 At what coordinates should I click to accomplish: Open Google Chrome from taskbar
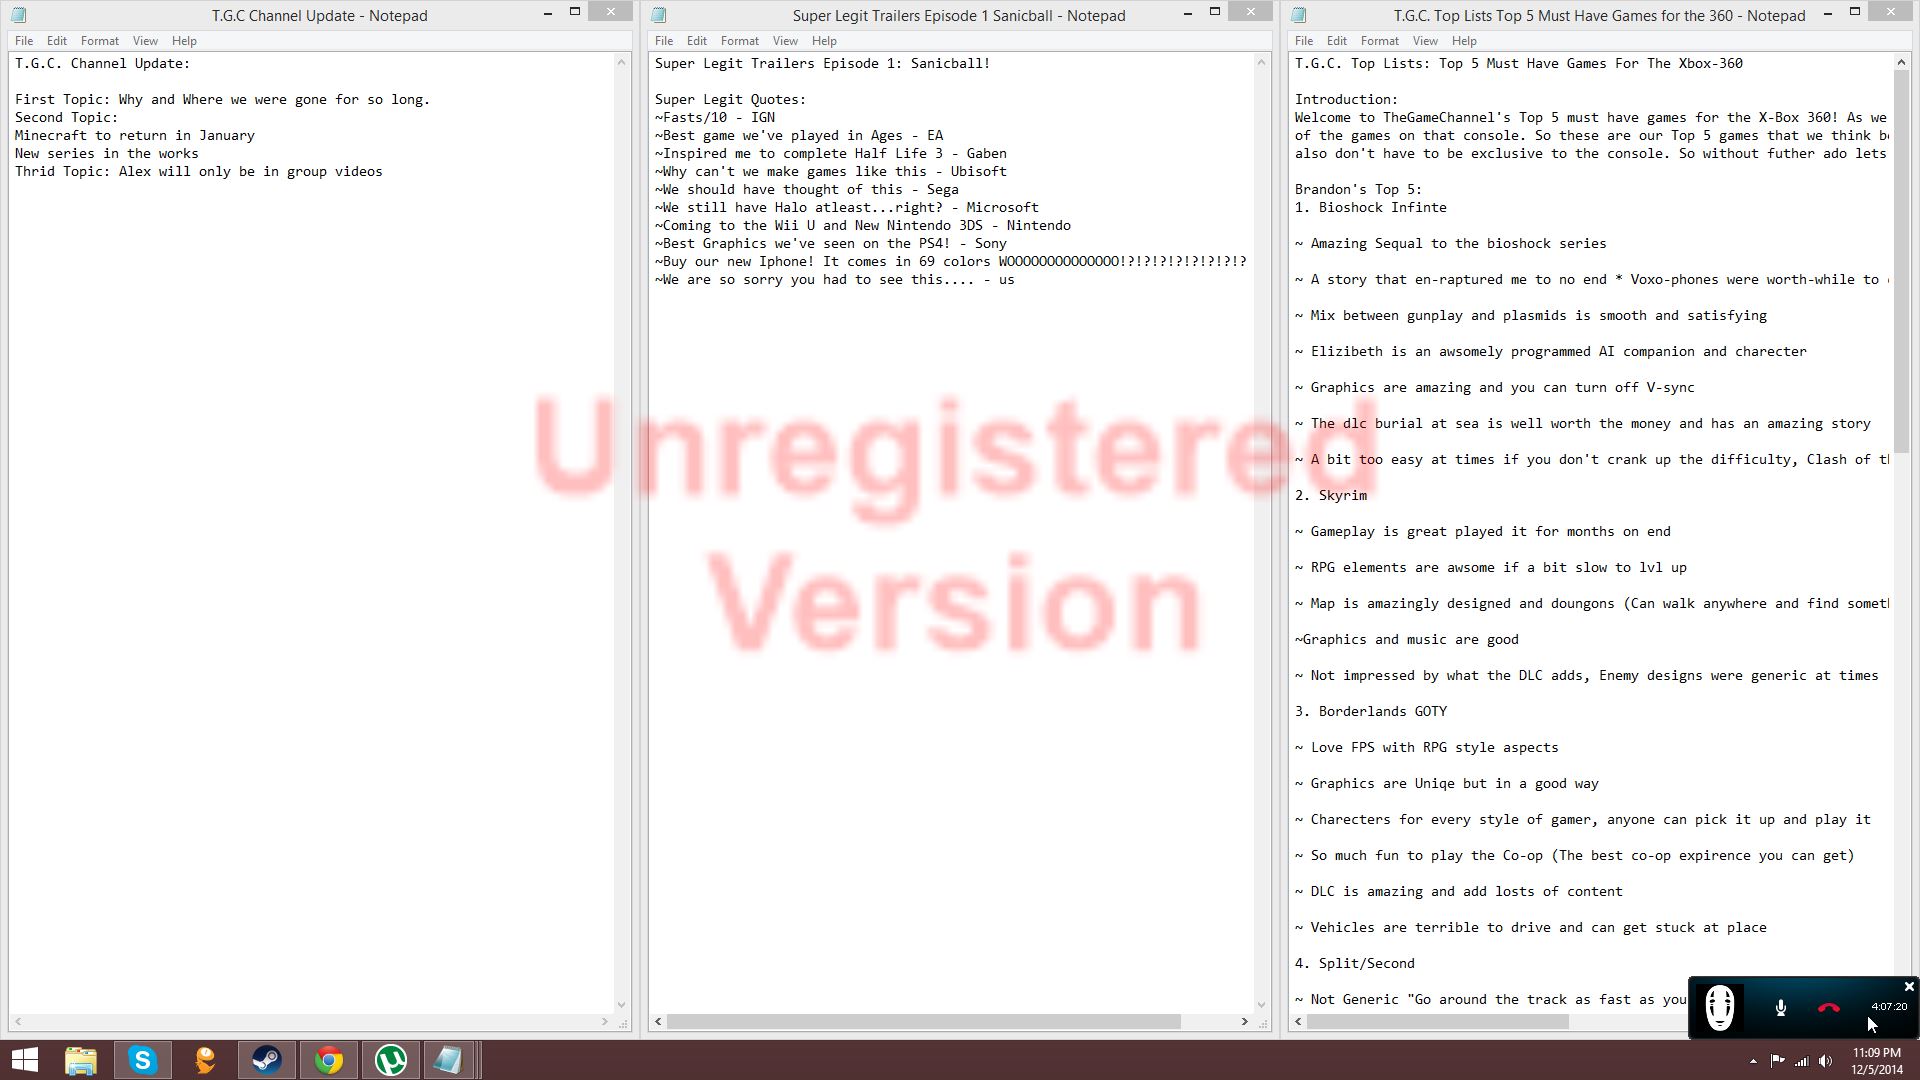click(329, 1060)
